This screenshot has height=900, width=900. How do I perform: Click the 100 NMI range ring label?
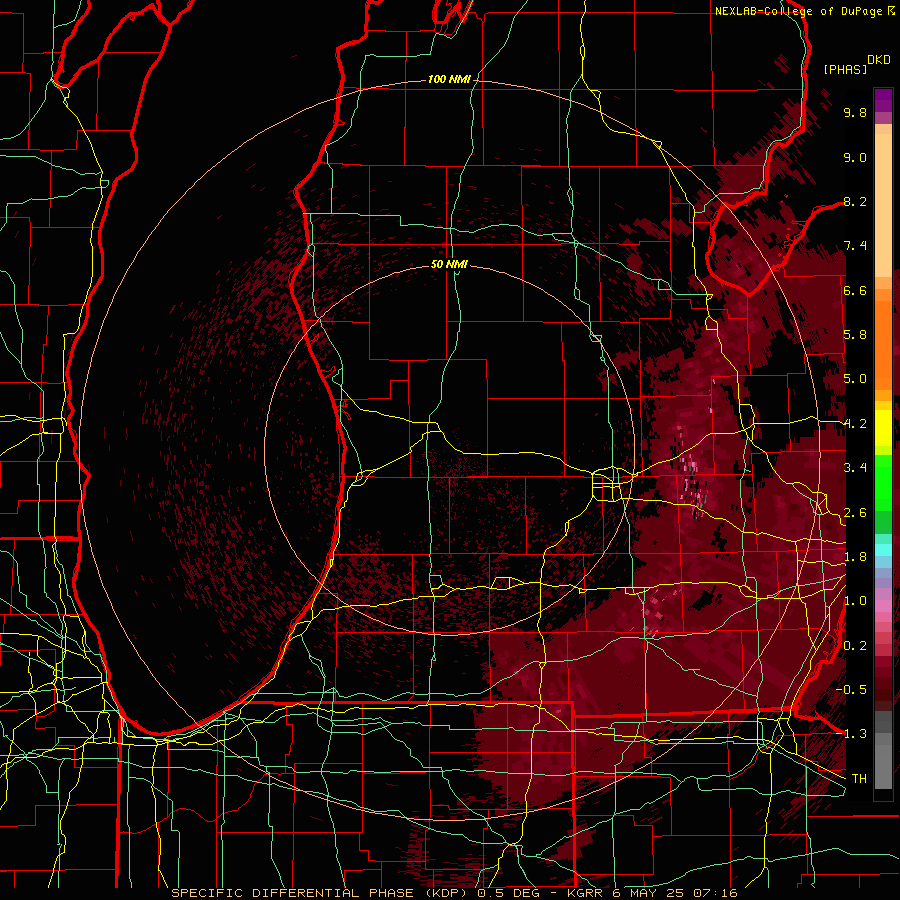[449, 79]
